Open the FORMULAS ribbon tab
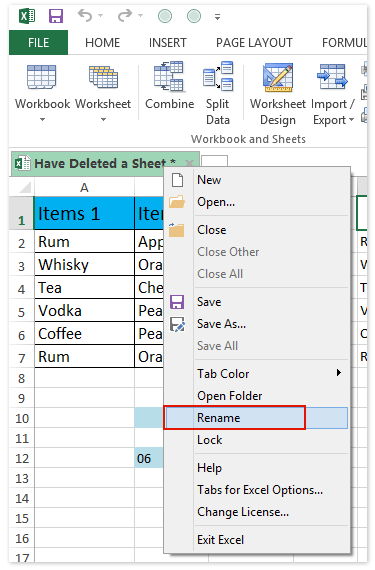This screenshot has width=375, height=570. pos(344,43)
